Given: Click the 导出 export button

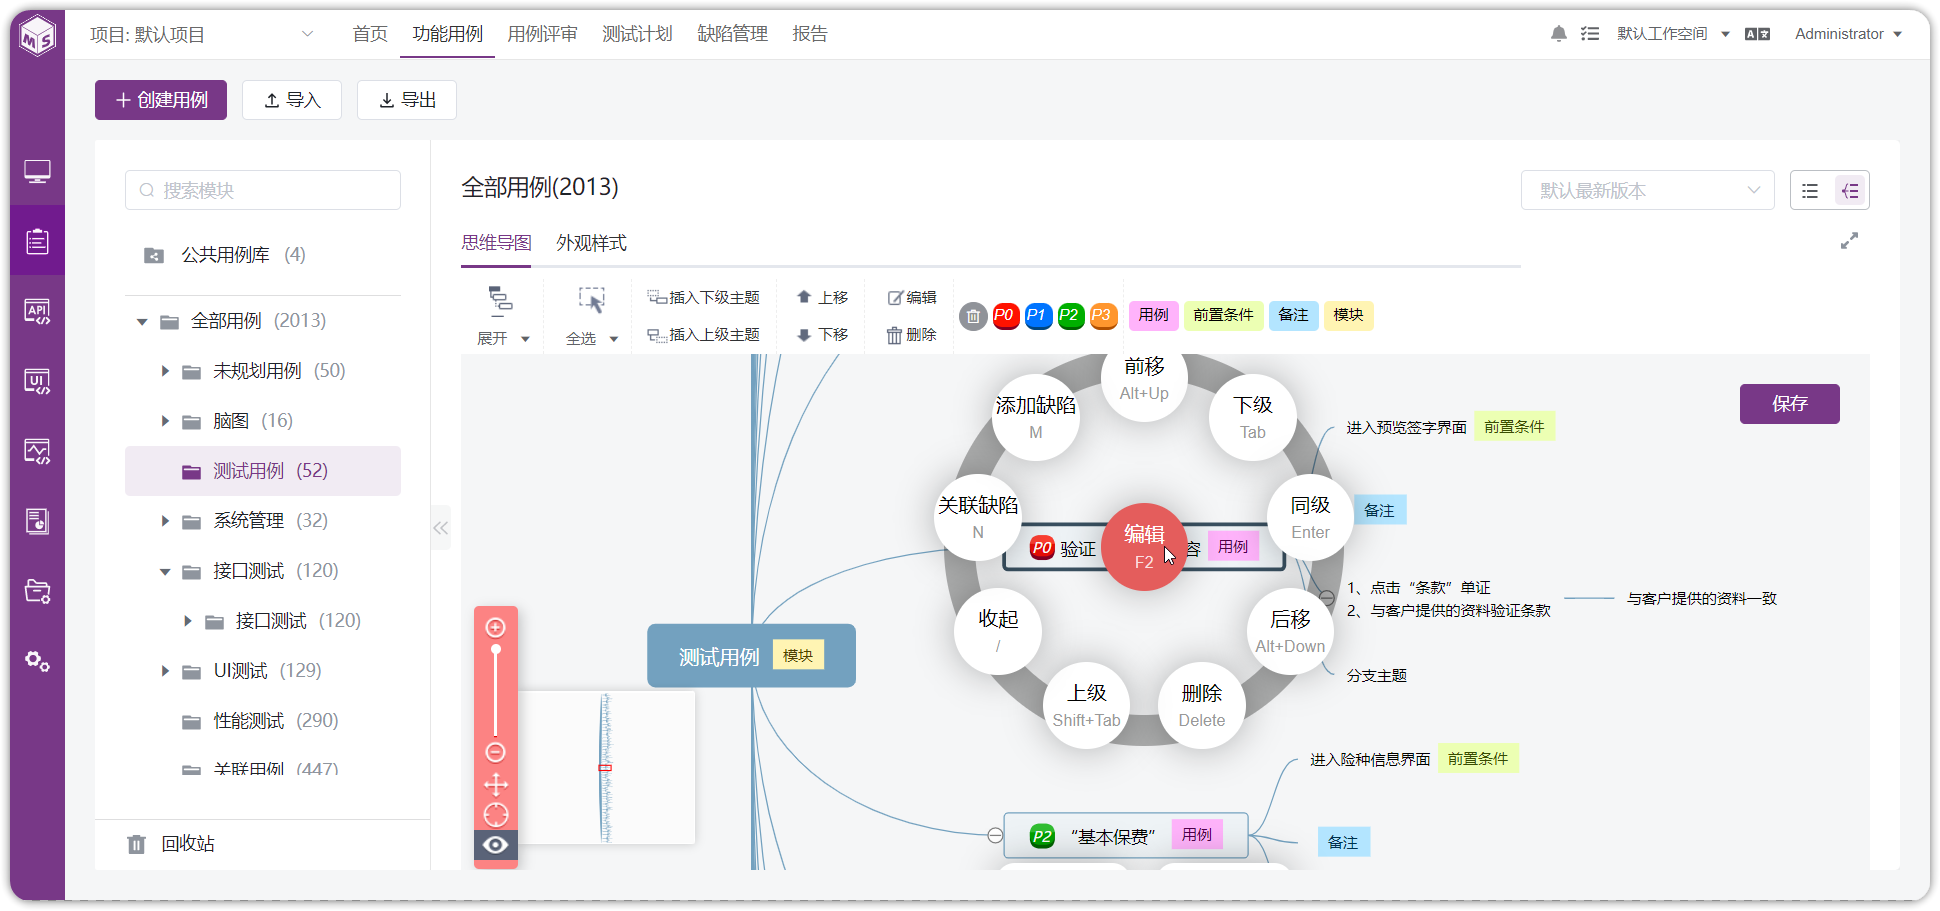Looking at the screenshot, I should pos(407,100).
